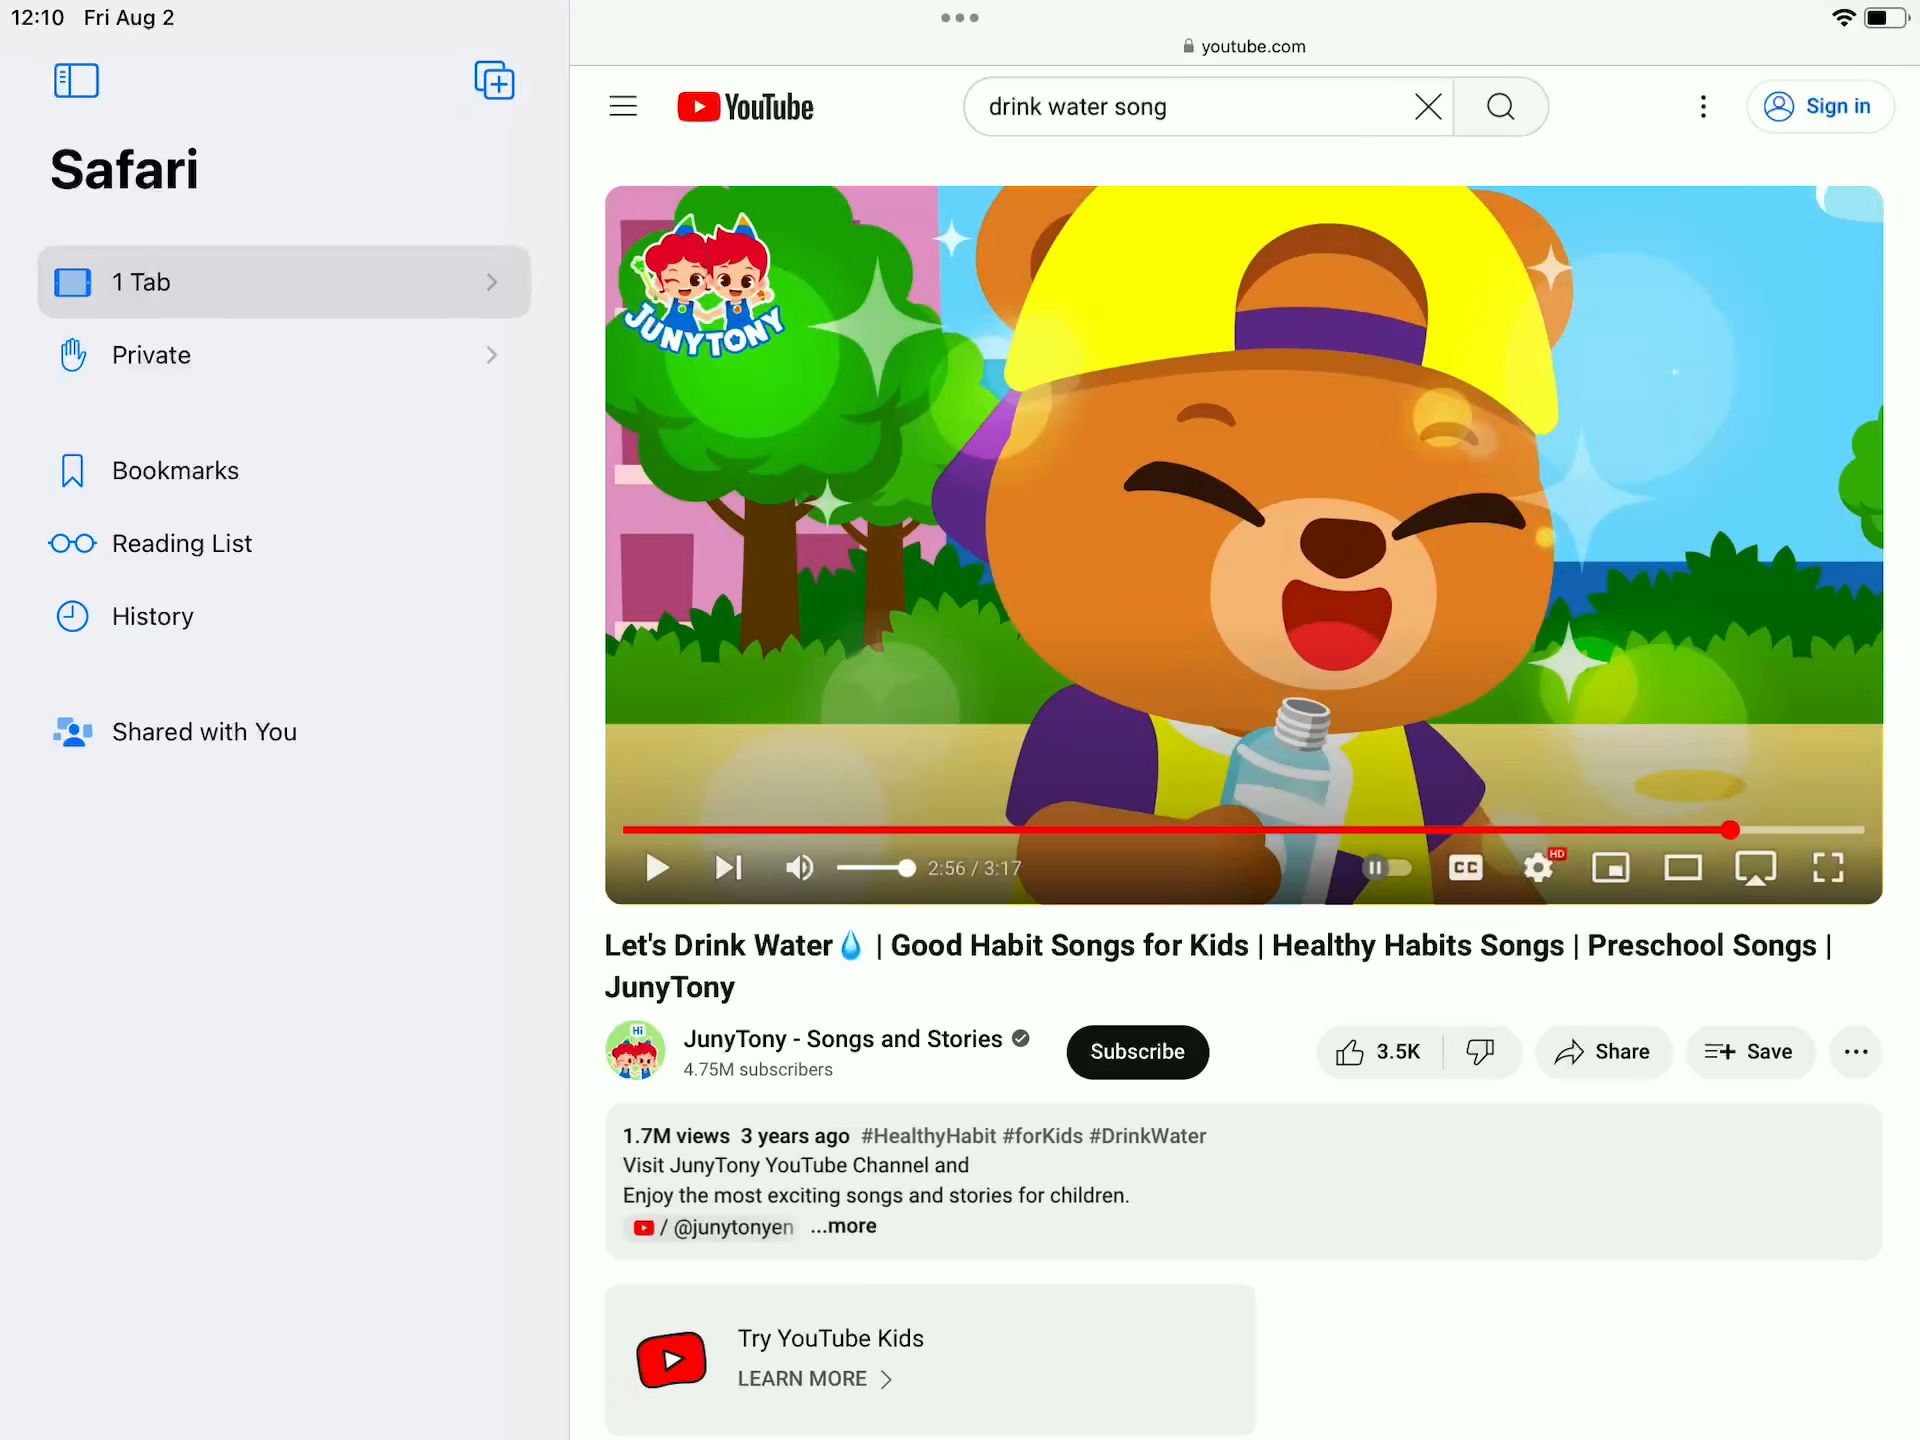Mute the video with the speaker icon
The width and height of the screenshot is (1920, 1440).
[799, 868]
